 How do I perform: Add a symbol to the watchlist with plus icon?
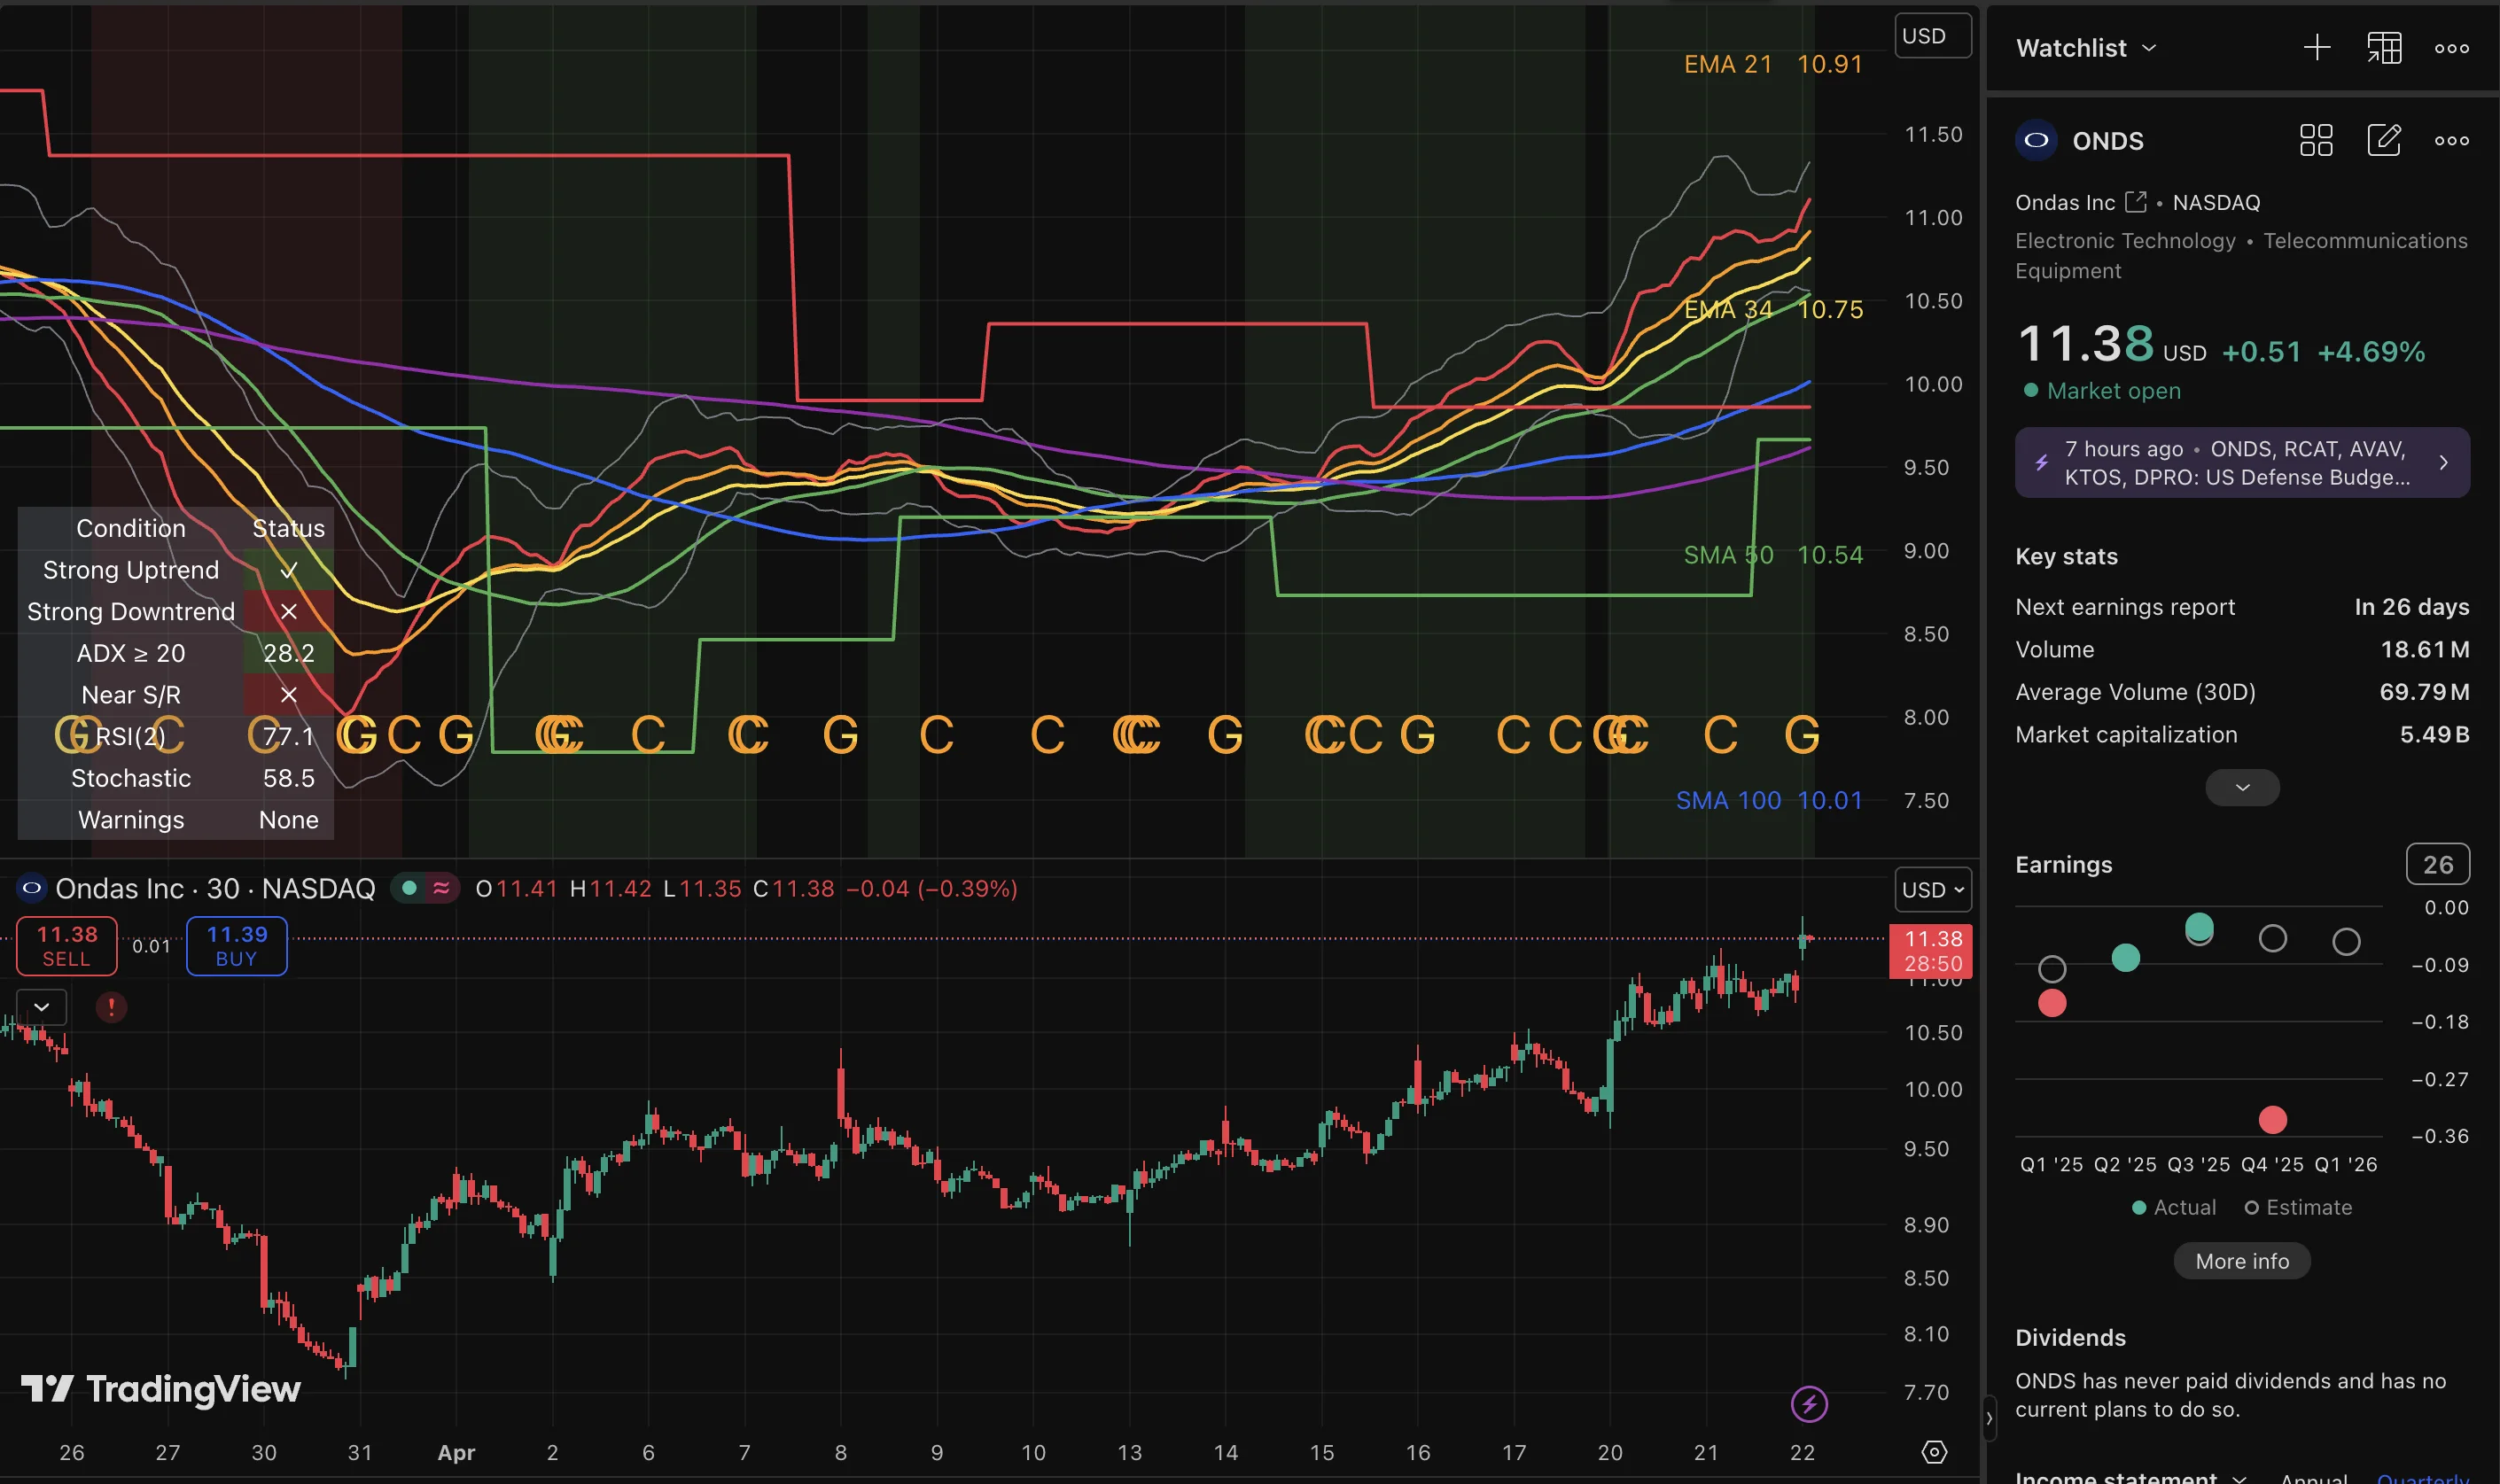coord(2316,48)
